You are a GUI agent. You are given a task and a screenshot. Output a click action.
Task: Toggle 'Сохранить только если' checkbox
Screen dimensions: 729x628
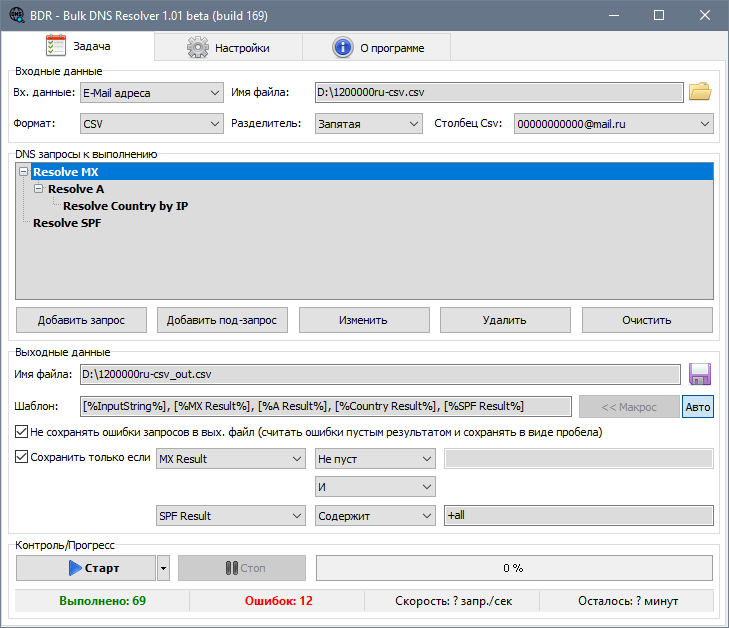click(x=22, y=458)
